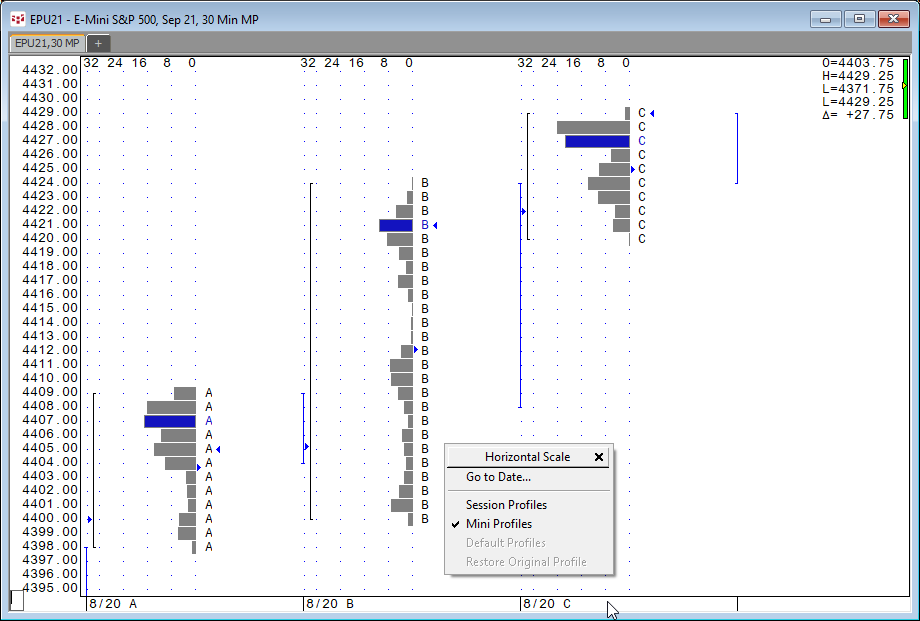This screenshot has width=920, height=621.
Task: Click blue triangle marker beside 4405 A row
Action: tap(218, 449)
